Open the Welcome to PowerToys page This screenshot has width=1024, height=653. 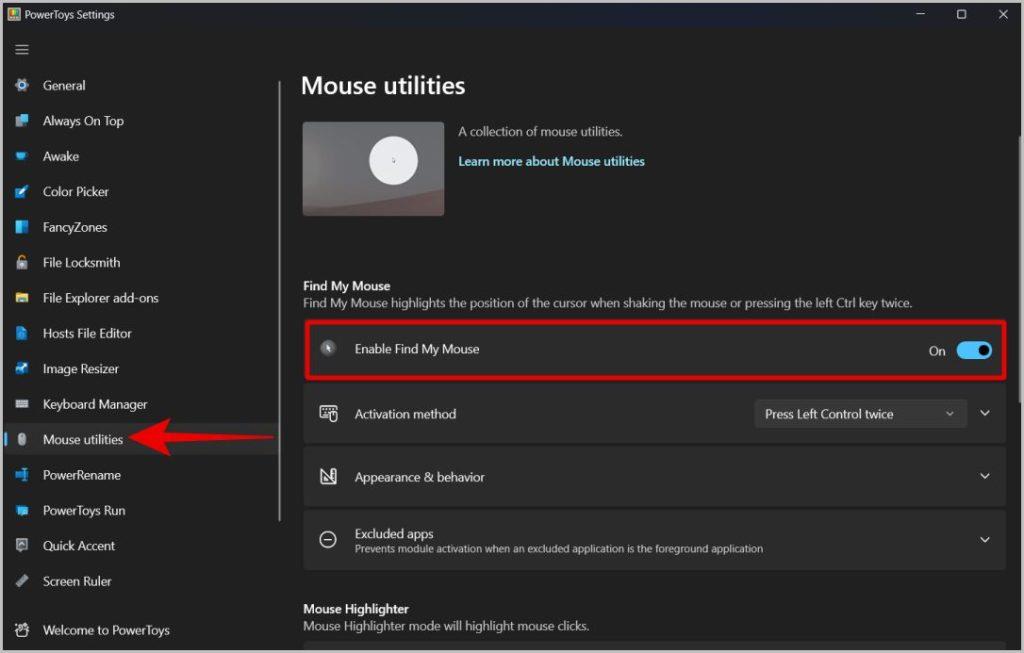pyautogui.click(x=106, y=630)
